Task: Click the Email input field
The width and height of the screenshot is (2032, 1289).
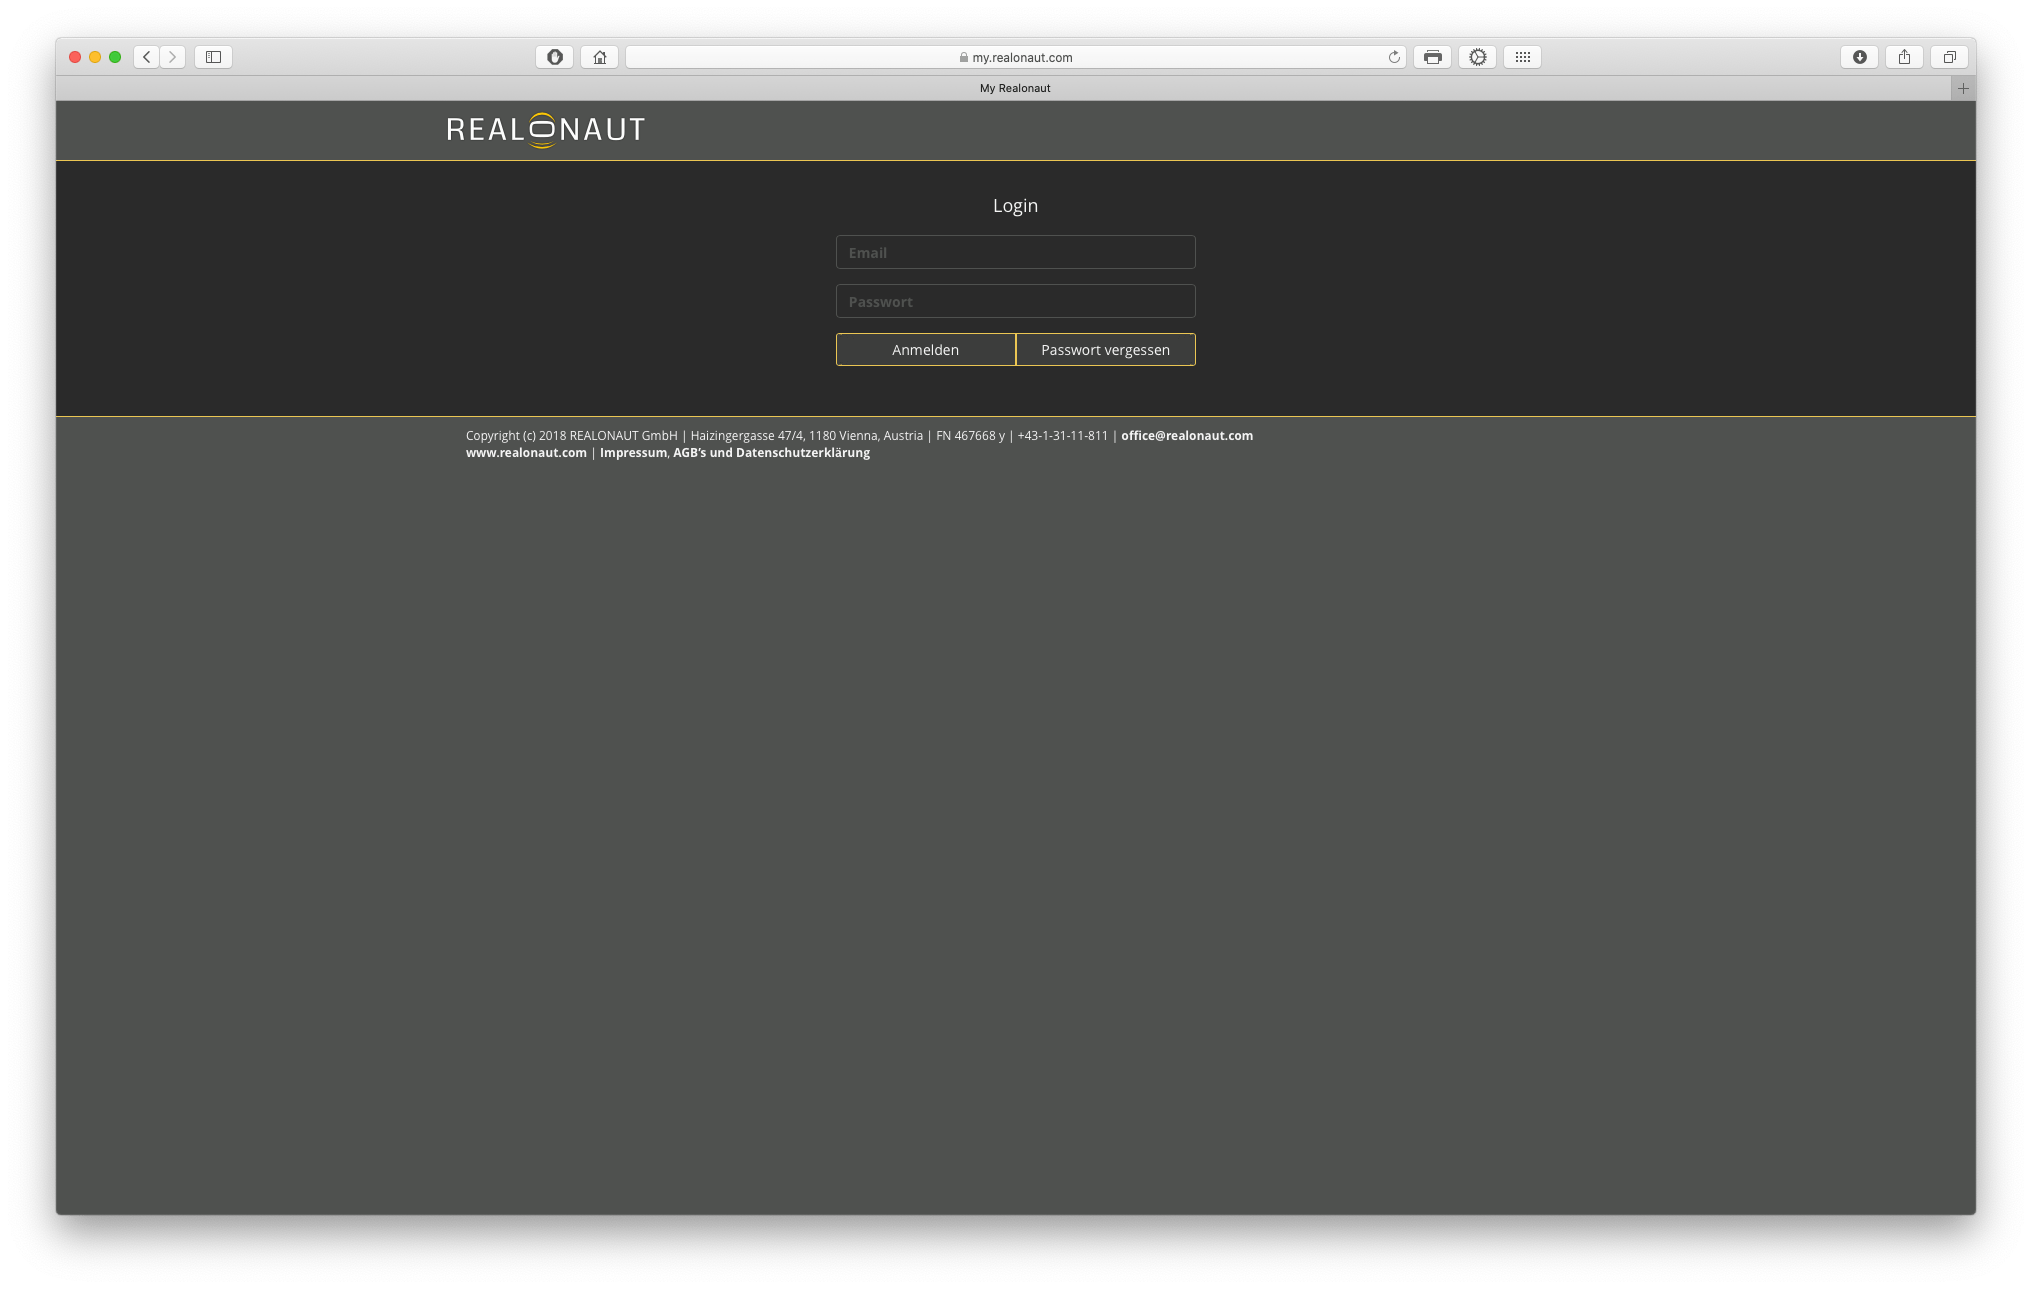Action: [1015, 252]
